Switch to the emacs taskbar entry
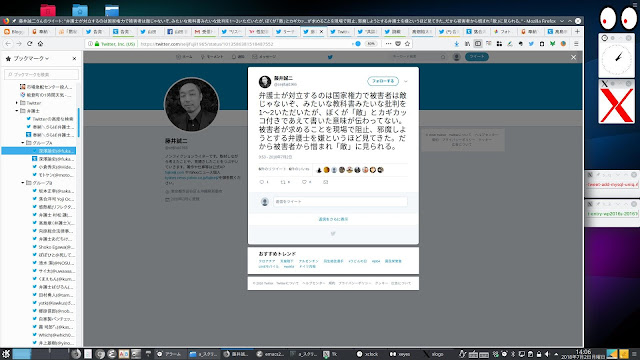Image resolution: width=640 pixels, height=360 pixels. pyautogui.click(x=270, y=354)
